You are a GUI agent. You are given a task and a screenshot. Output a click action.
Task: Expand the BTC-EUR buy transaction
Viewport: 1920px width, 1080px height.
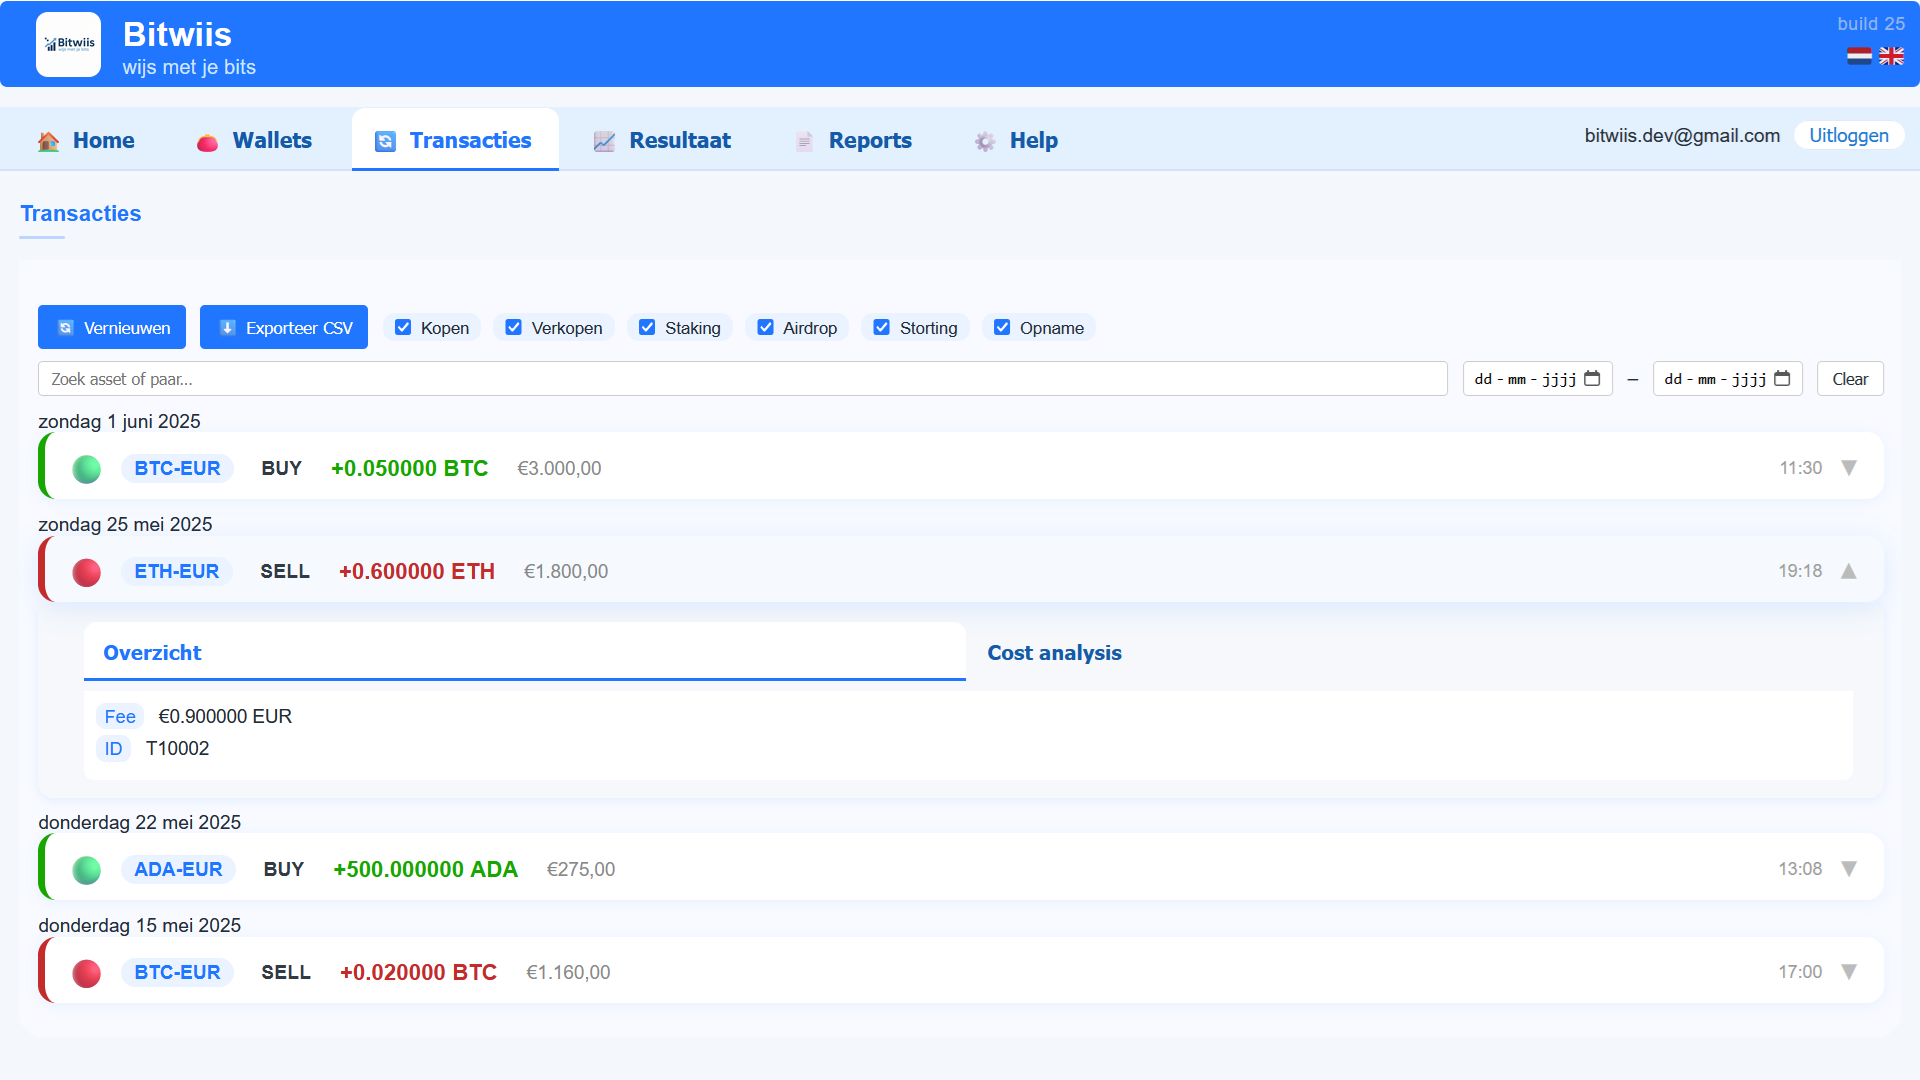click(x=1849, y=468)
